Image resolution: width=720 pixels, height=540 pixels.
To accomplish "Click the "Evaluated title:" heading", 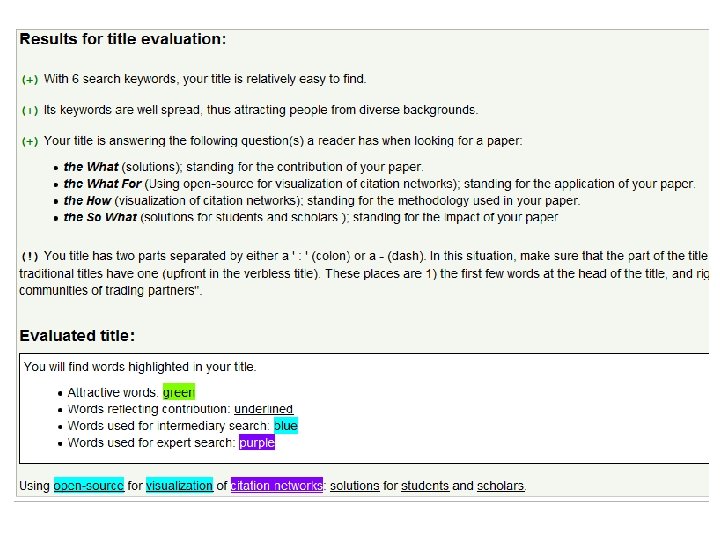I will [x=77, y=336].
